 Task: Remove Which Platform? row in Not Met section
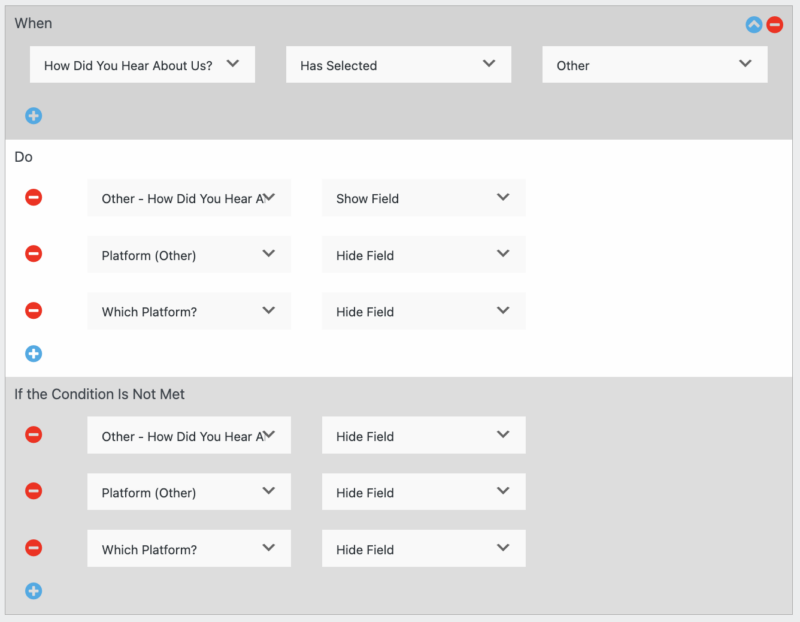[x=34, y=548]
